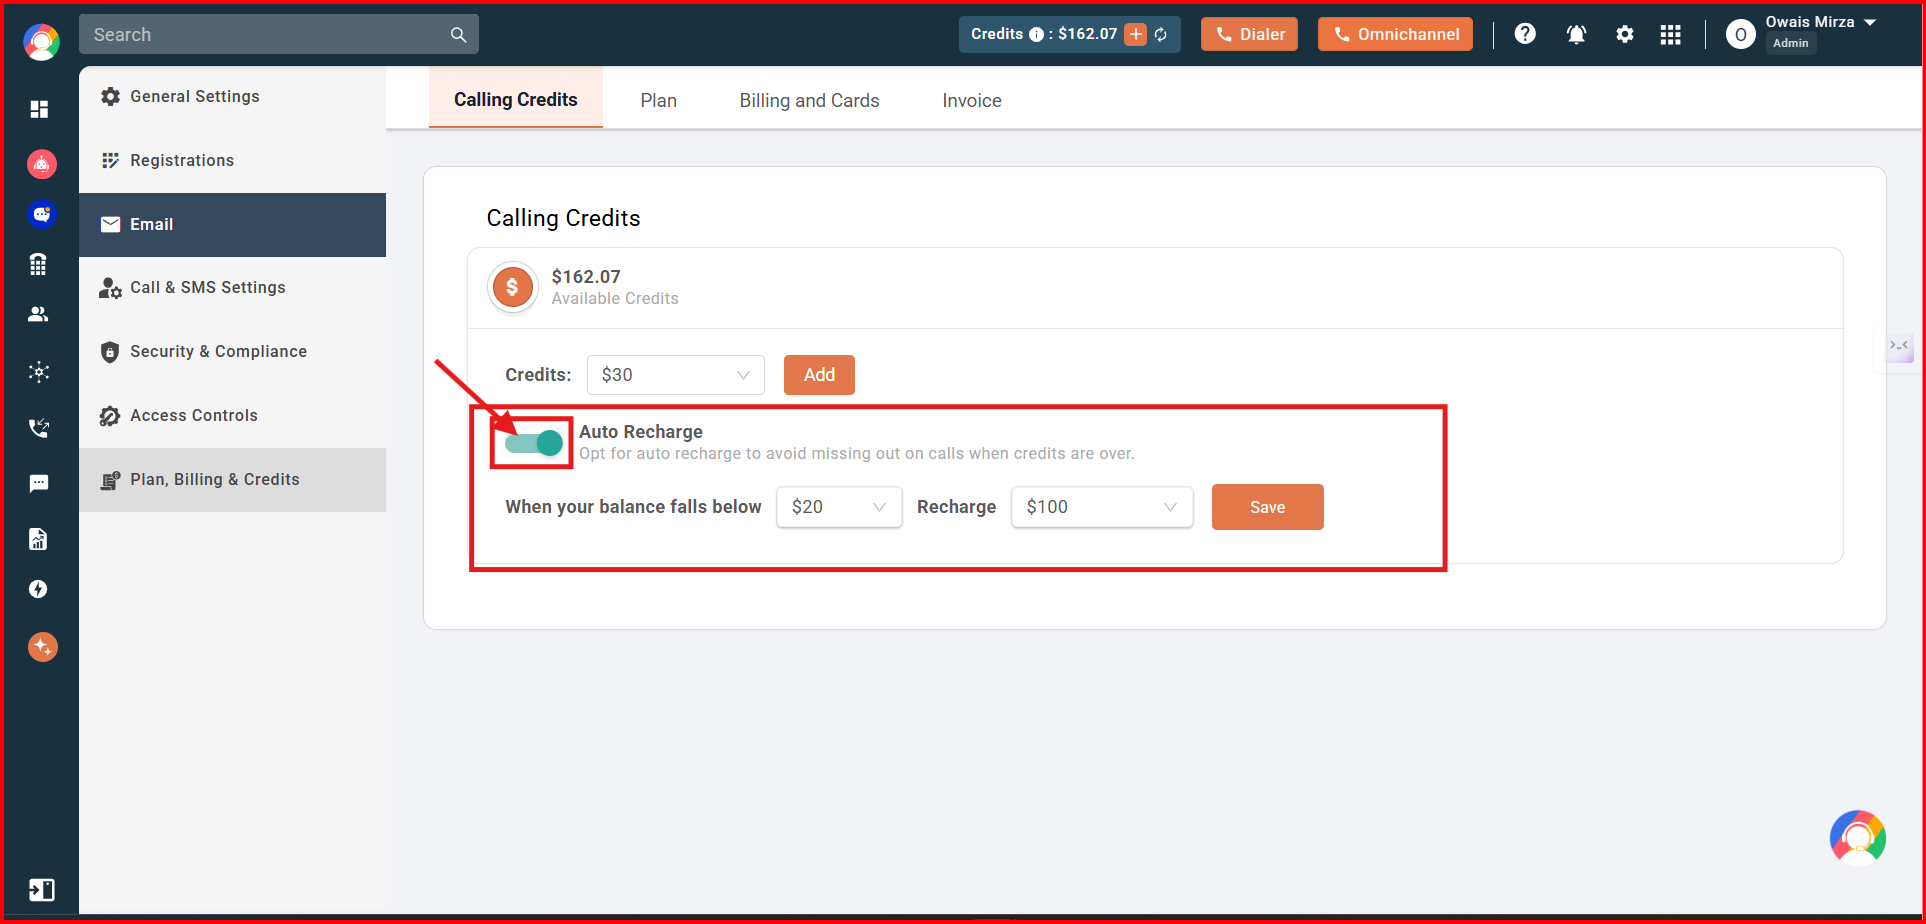Click the Admin role badge

pyautogui.click(x=1790, y=43)
